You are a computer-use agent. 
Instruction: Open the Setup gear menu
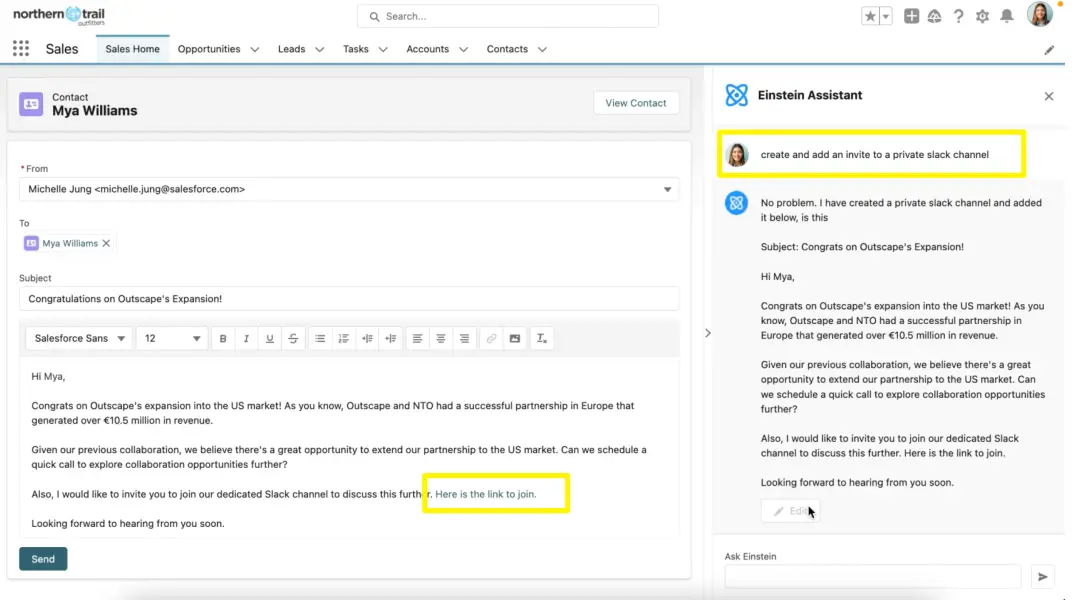tap(983, 16)
